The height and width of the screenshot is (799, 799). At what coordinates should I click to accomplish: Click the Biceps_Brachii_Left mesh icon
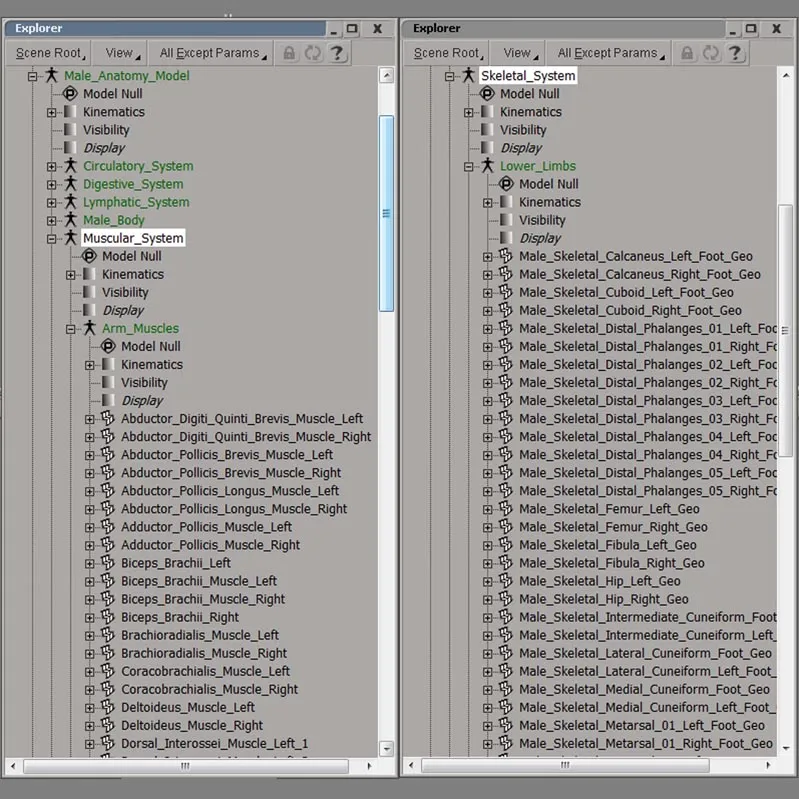click(108, 563)
